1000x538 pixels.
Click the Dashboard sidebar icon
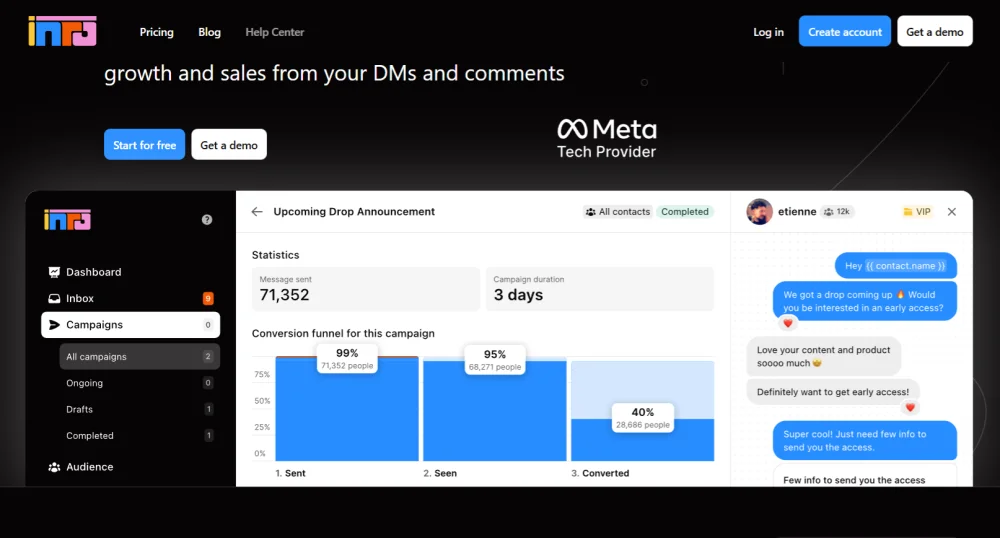click(54, 272)
